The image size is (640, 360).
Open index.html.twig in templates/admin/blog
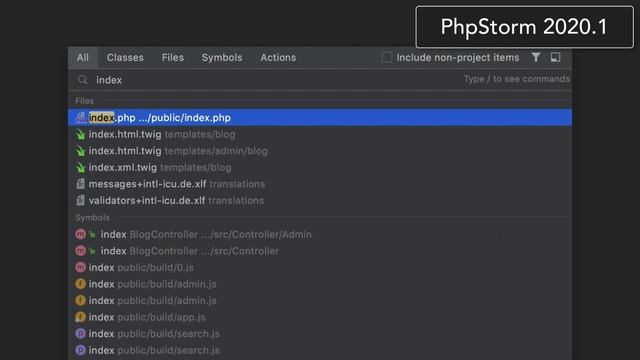[320, 151]
